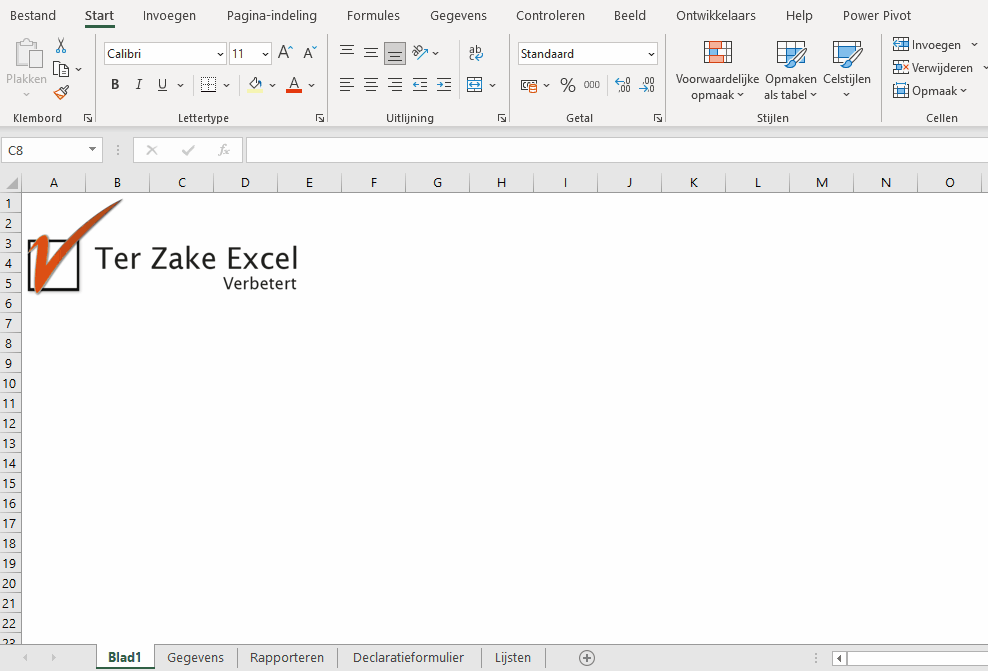Click merge and center icon

(x=474, y=84)
